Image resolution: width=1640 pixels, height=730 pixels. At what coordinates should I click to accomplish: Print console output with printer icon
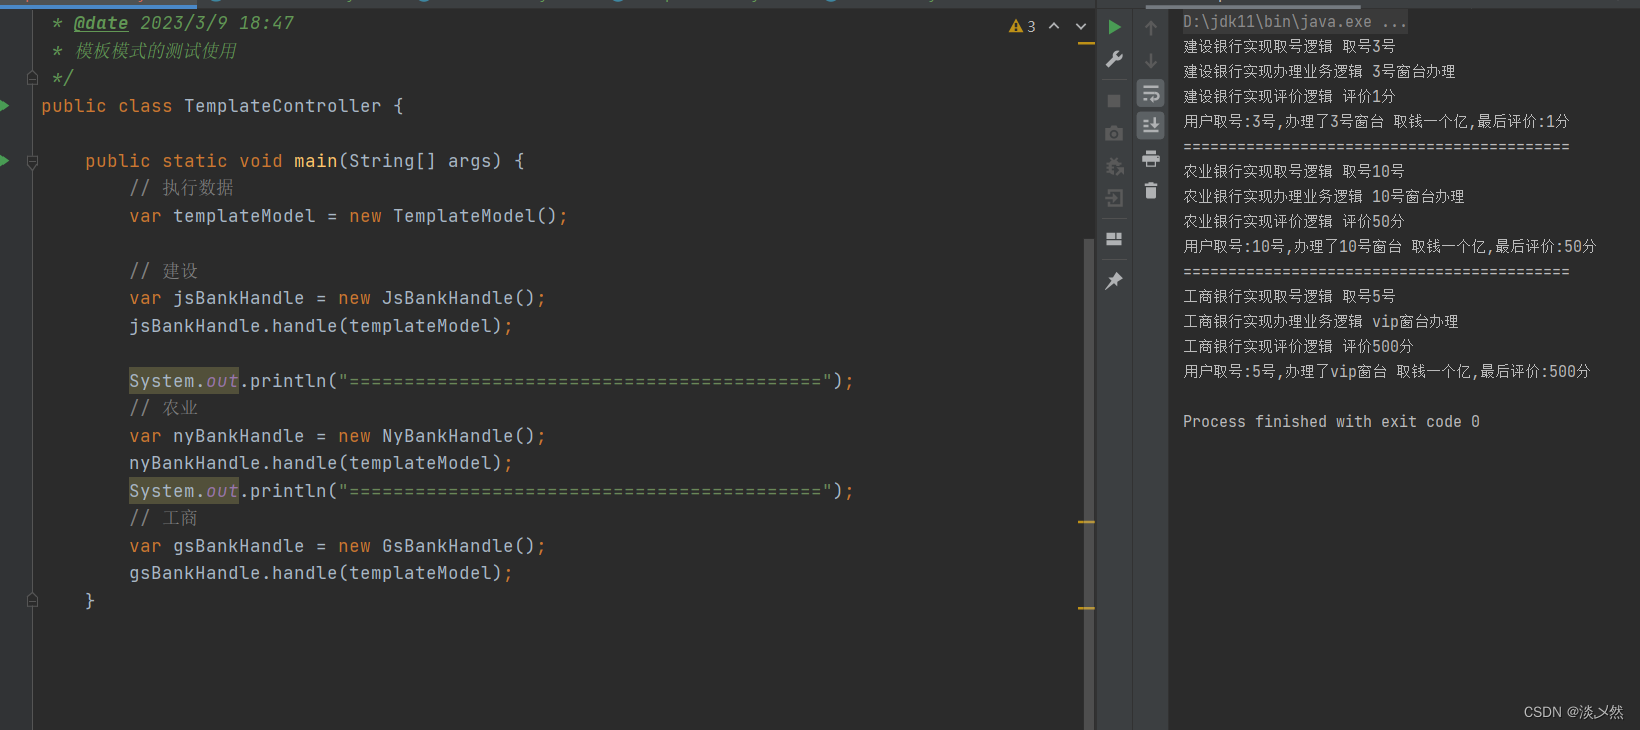tap(1151, 158)
